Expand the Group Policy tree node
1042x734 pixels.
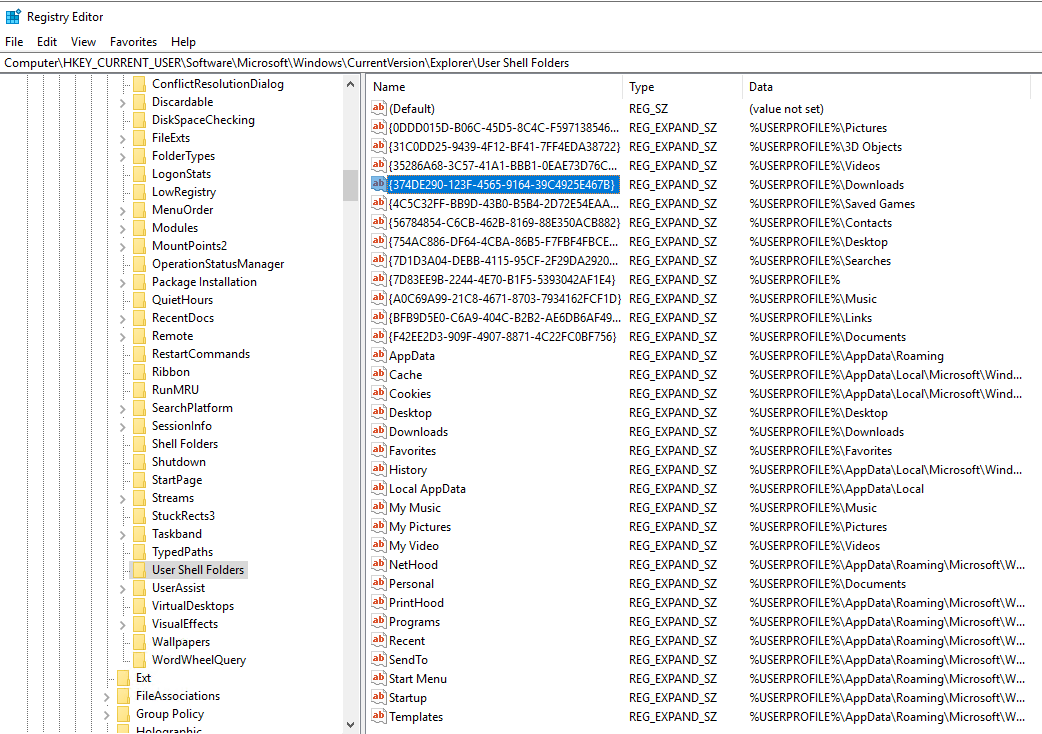pos(105,713)
